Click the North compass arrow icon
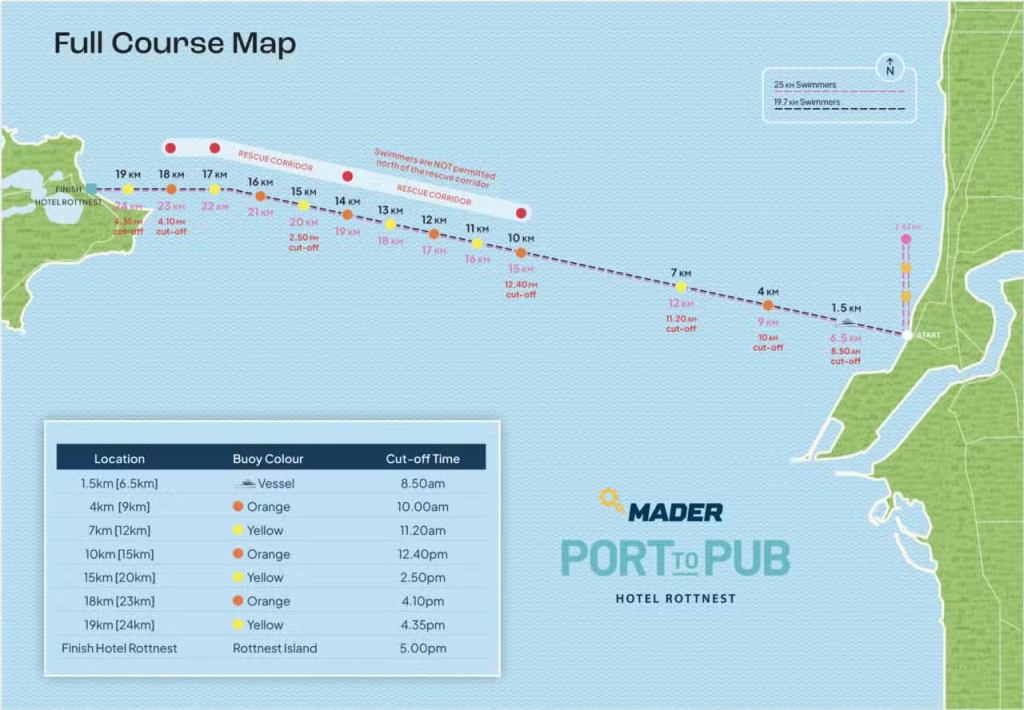This screenshot has height=710, width=1024. [889, 68]
